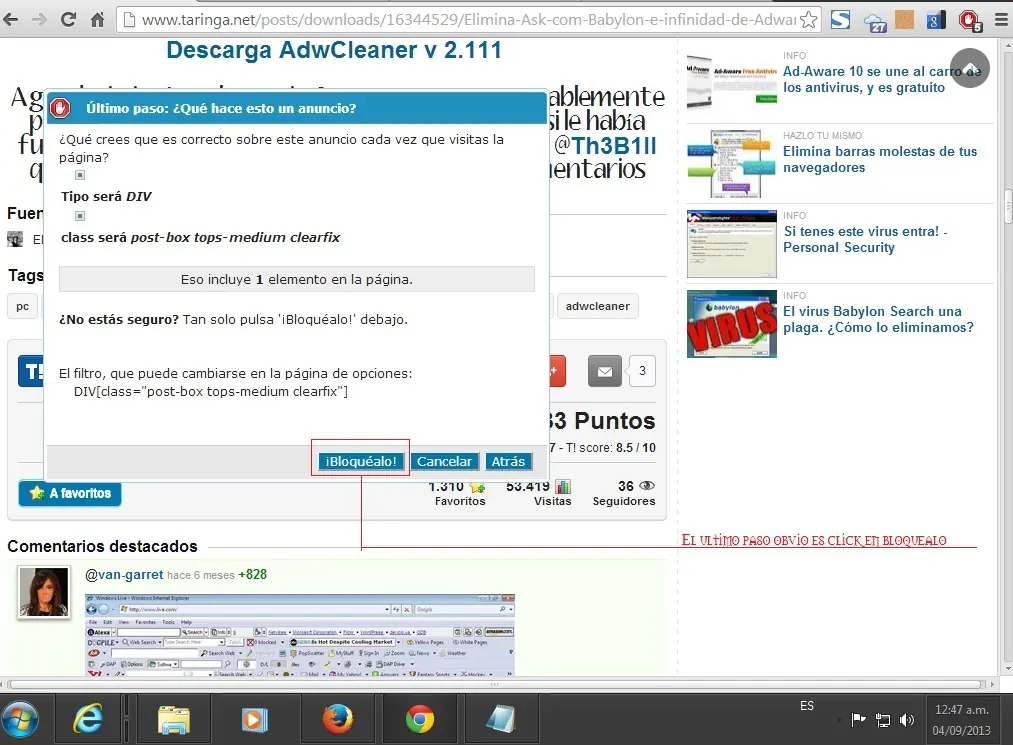
Task: Open 'Elimina barras molestas de tus navegadores'
Action: (880, 159)
